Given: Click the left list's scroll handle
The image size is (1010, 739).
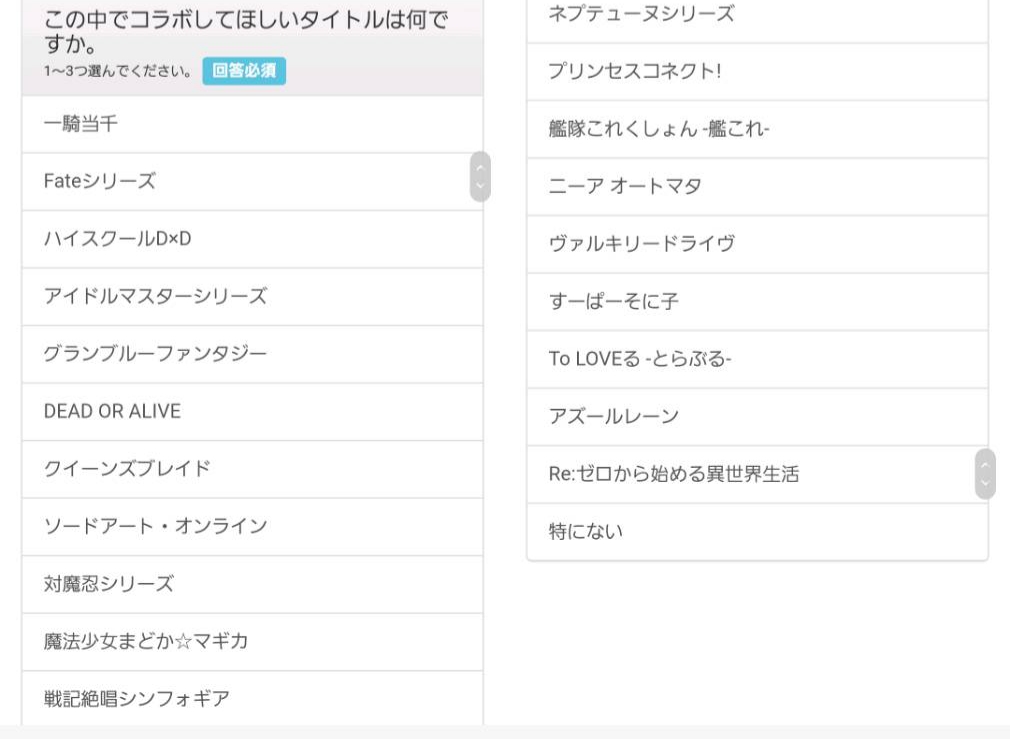Looking at the screenshot, I should coord(480,177).
